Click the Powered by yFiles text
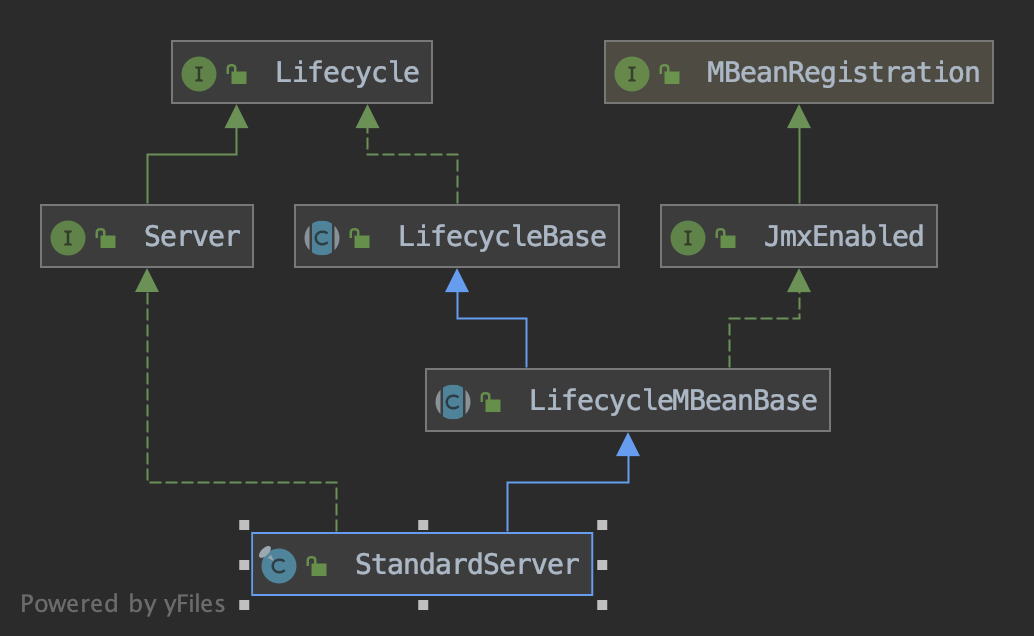Screen dimensions: 1034x636 point(123,604)
